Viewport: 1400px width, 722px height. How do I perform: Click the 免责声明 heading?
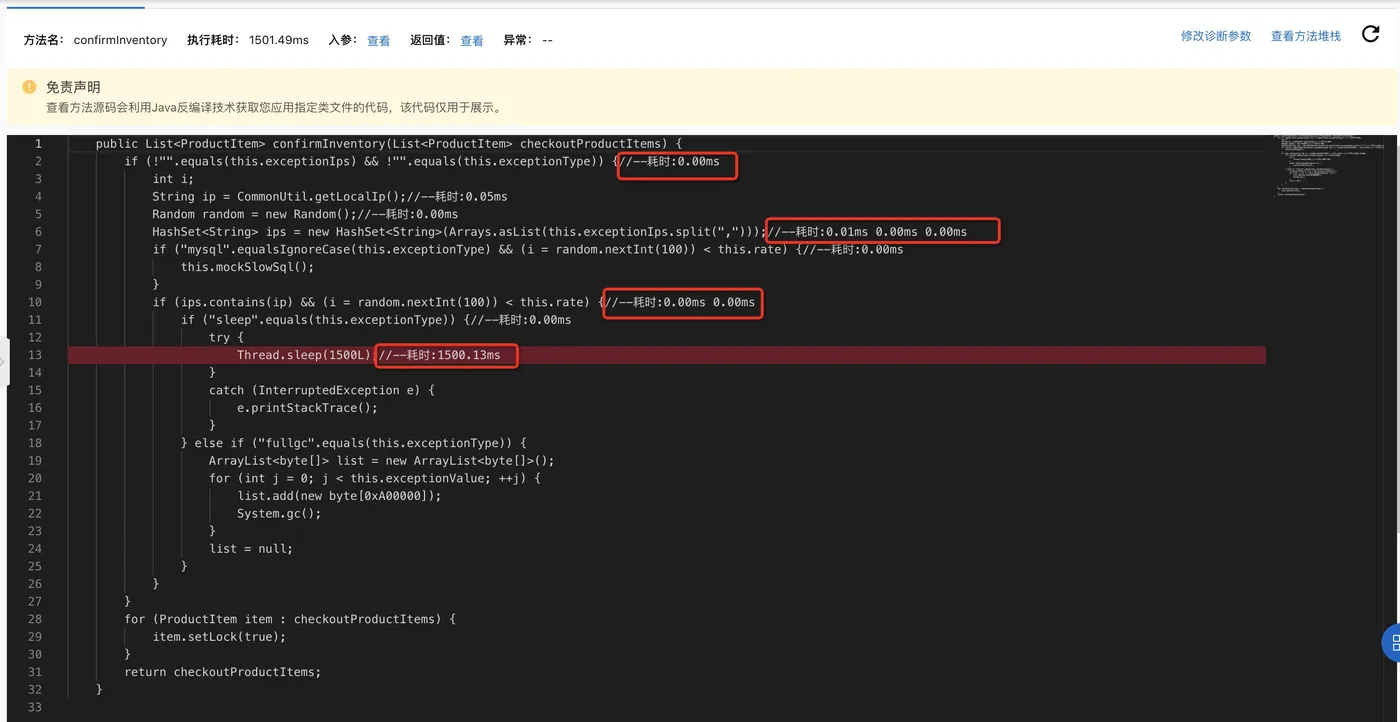pos(73,87)
